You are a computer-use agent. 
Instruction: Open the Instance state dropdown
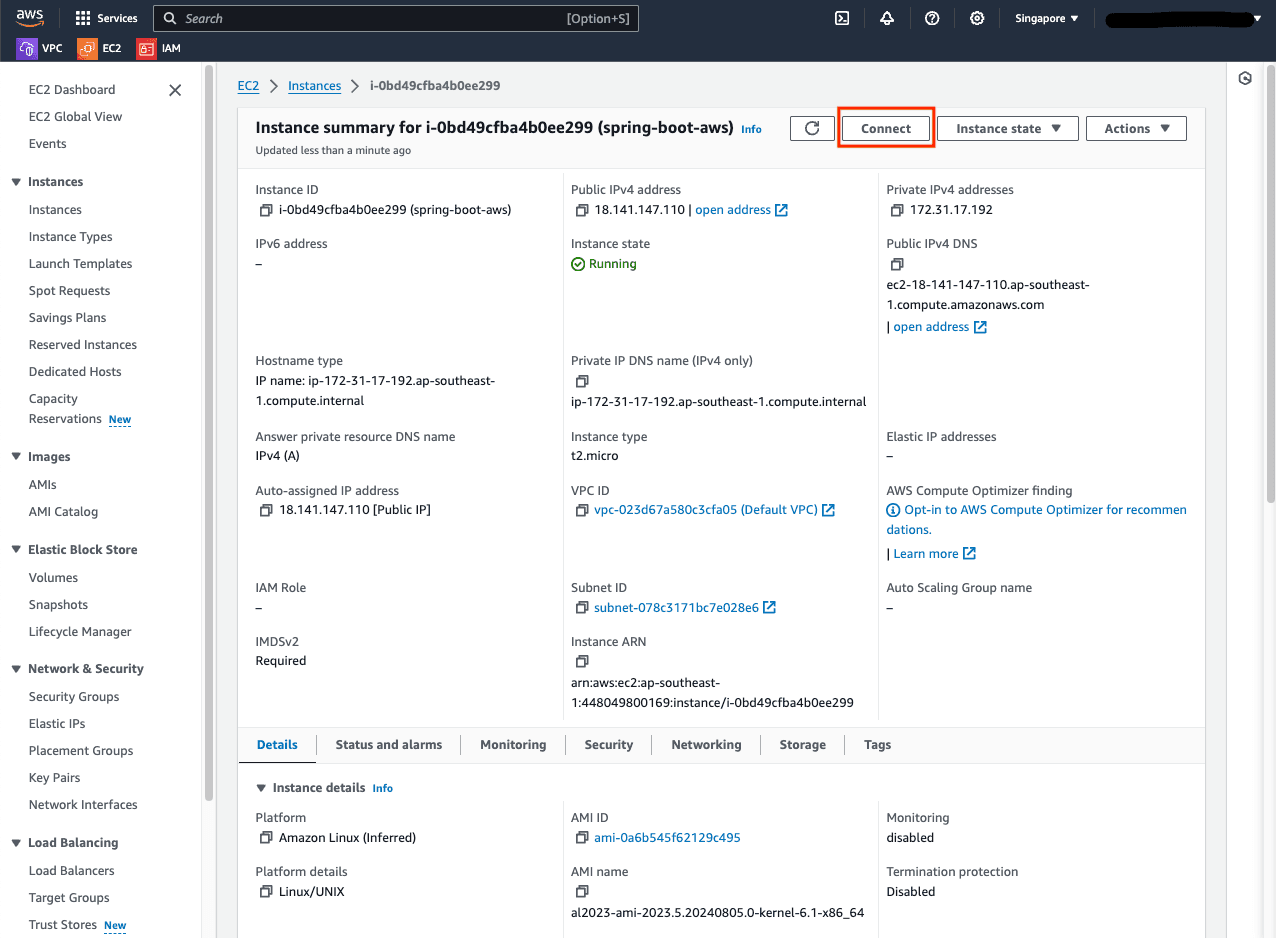(1007, 128)
